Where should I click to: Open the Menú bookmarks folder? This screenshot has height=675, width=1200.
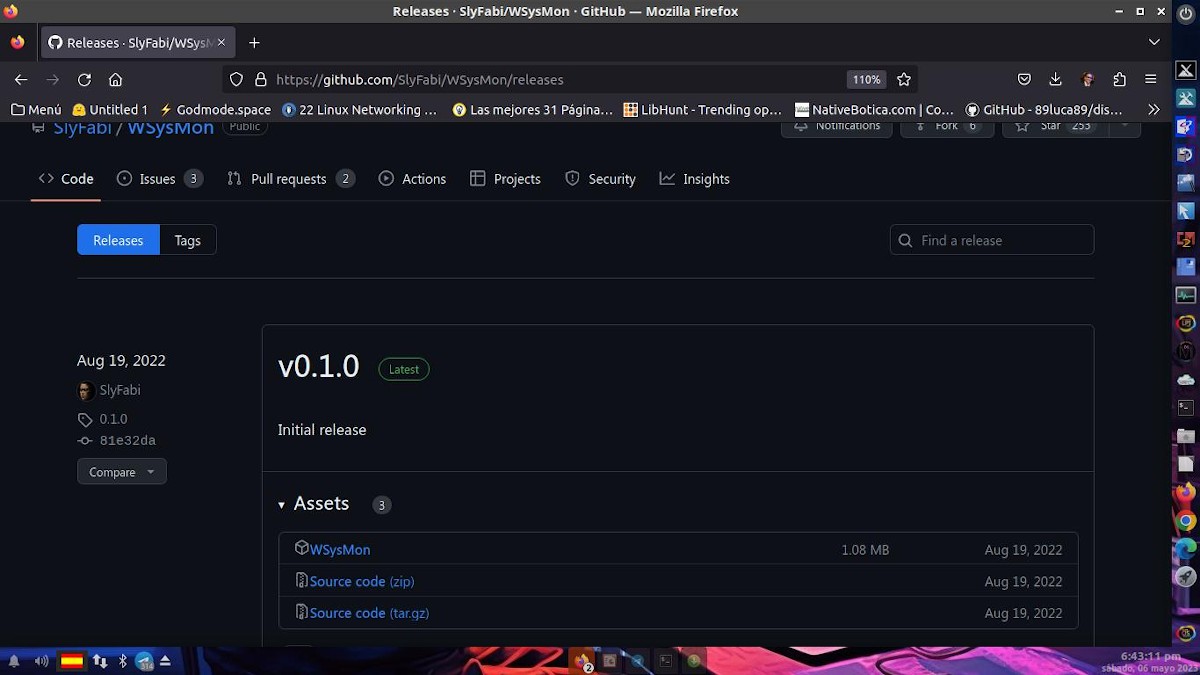[36, 110]
